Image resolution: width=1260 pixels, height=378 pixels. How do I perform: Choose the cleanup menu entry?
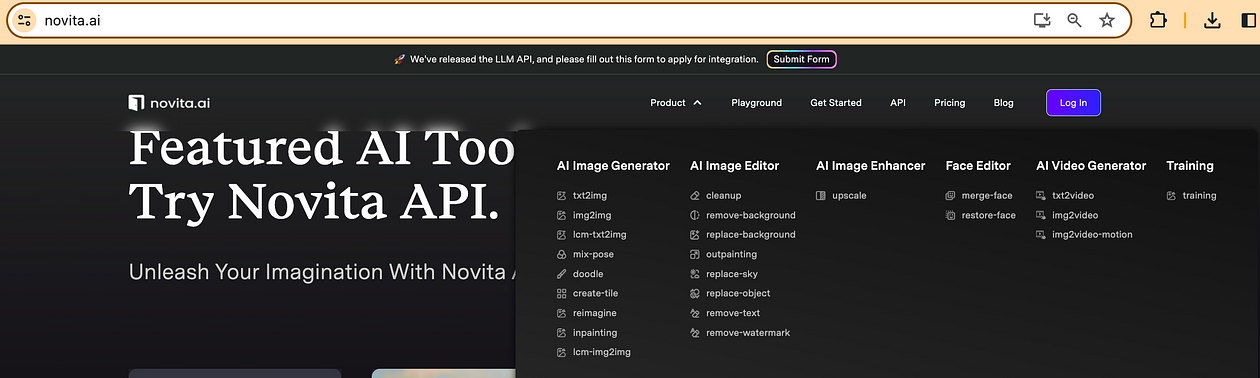coord(724,196)
